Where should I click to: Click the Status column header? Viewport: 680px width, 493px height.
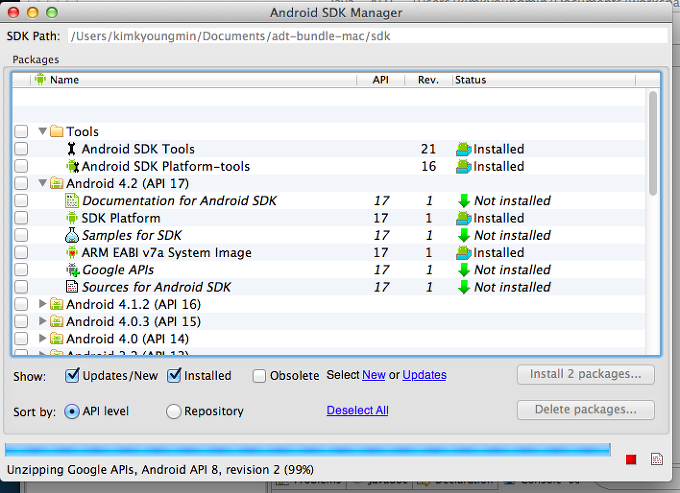point(544,80)
